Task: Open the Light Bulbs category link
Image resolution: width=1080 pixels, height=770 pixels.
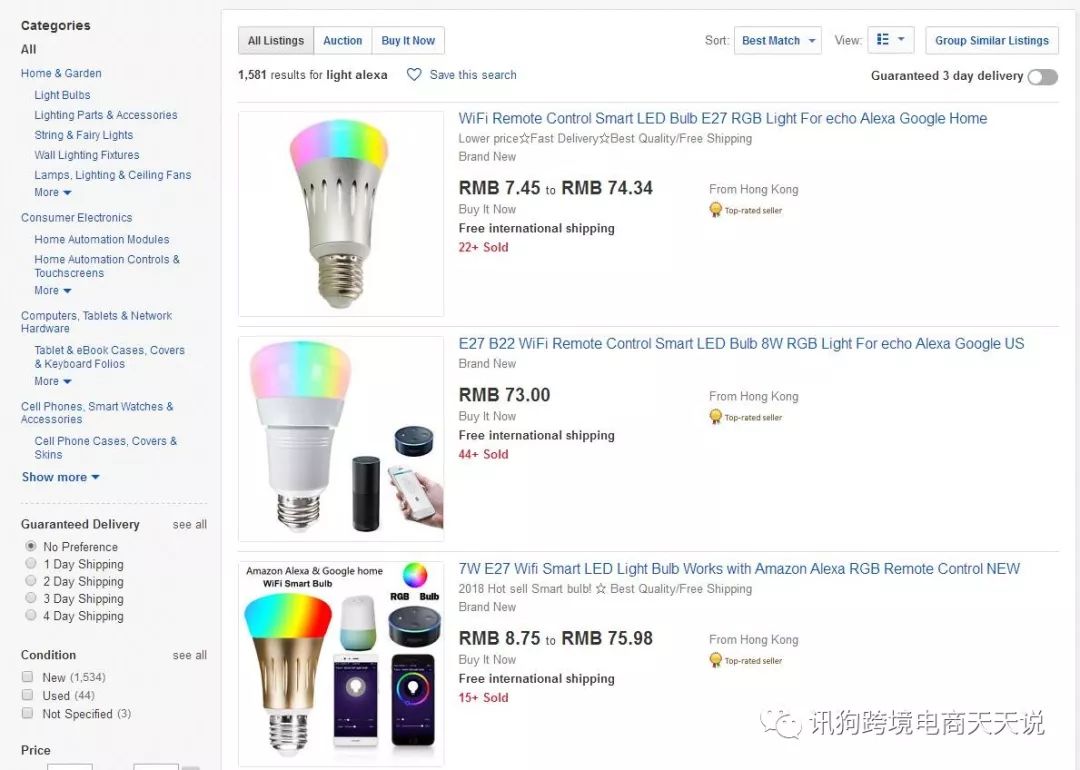Action: tap(62, 95)
